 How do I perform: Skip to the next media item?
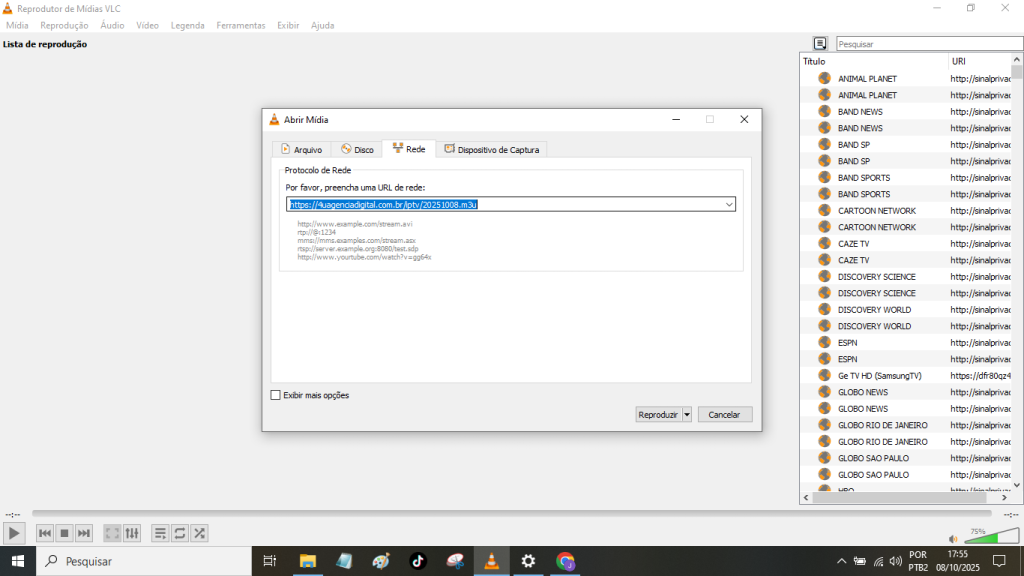[84, 533]
